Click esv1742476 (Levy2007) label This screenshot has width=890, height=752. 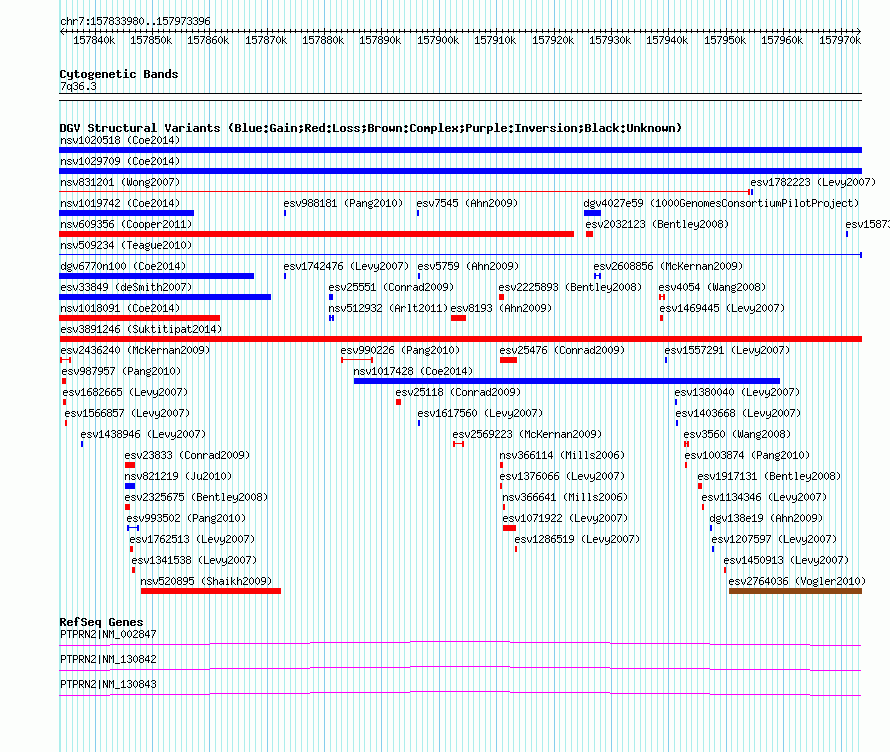[346, 266]
